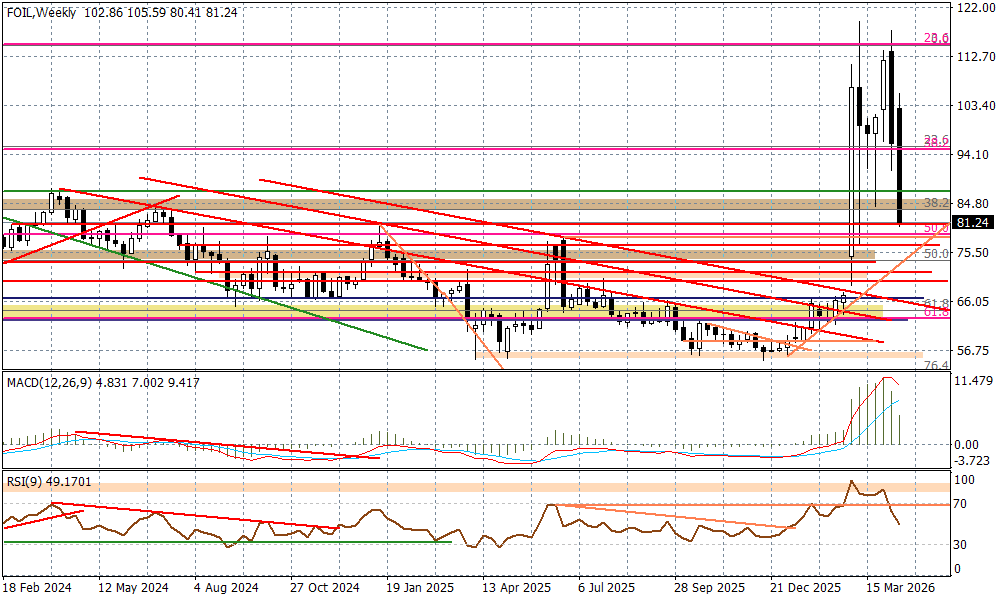This screenshot has height=600, width=1000.
Task: Click the 27 Oct 2024 date label
Action: pos(325,589)
